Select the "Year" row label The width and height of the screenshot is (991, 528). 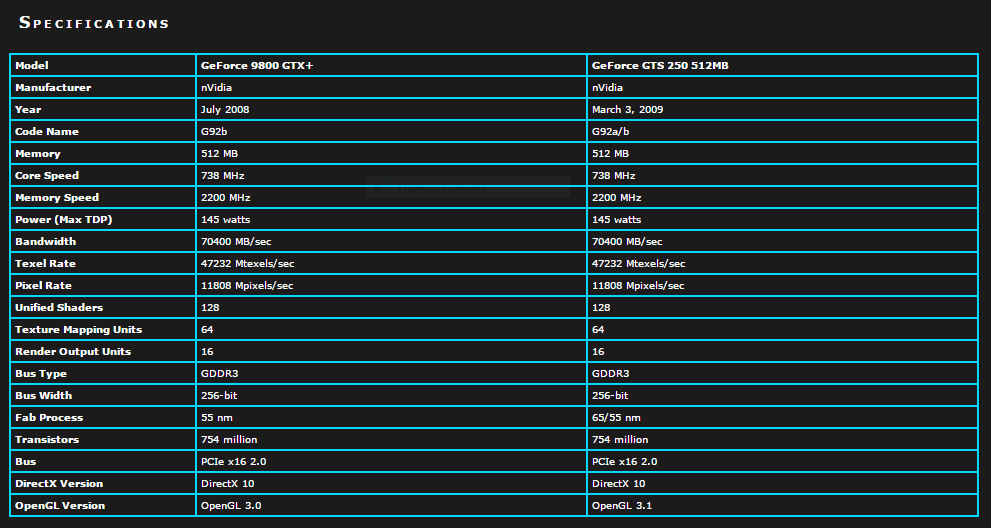[28, 109]
